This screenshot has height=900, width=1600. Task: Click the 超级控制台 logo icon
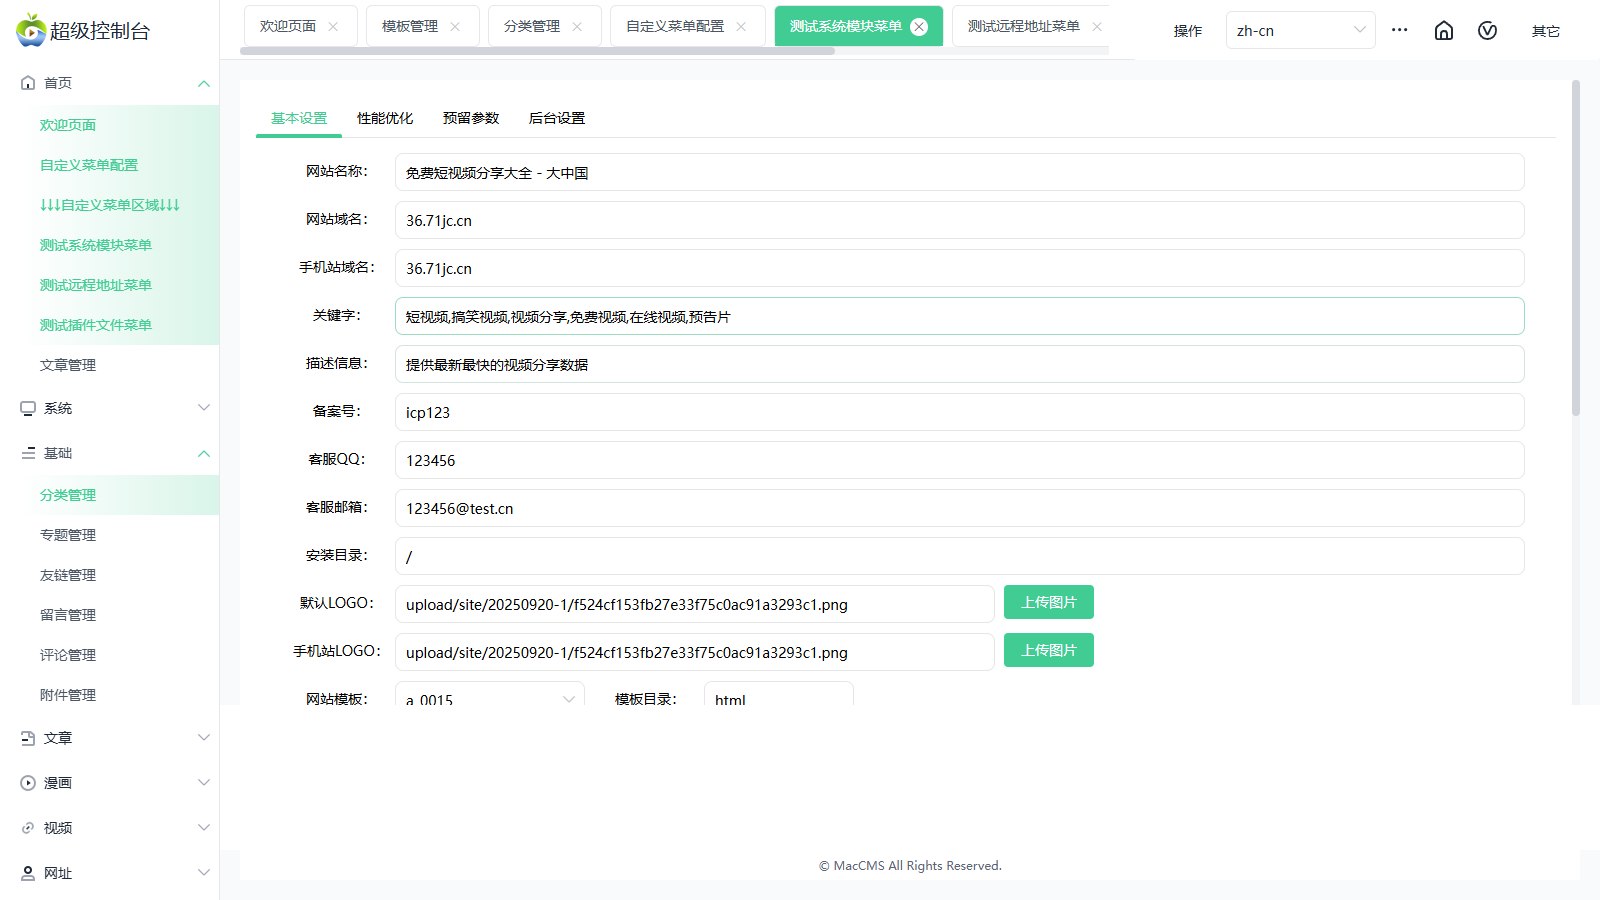[x=31, y=31]
